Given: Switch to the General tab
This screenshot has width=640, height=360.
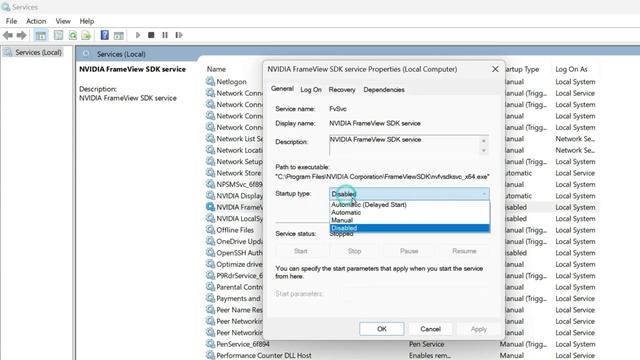Looking at the screenshot, I should [x=282, y=89].
